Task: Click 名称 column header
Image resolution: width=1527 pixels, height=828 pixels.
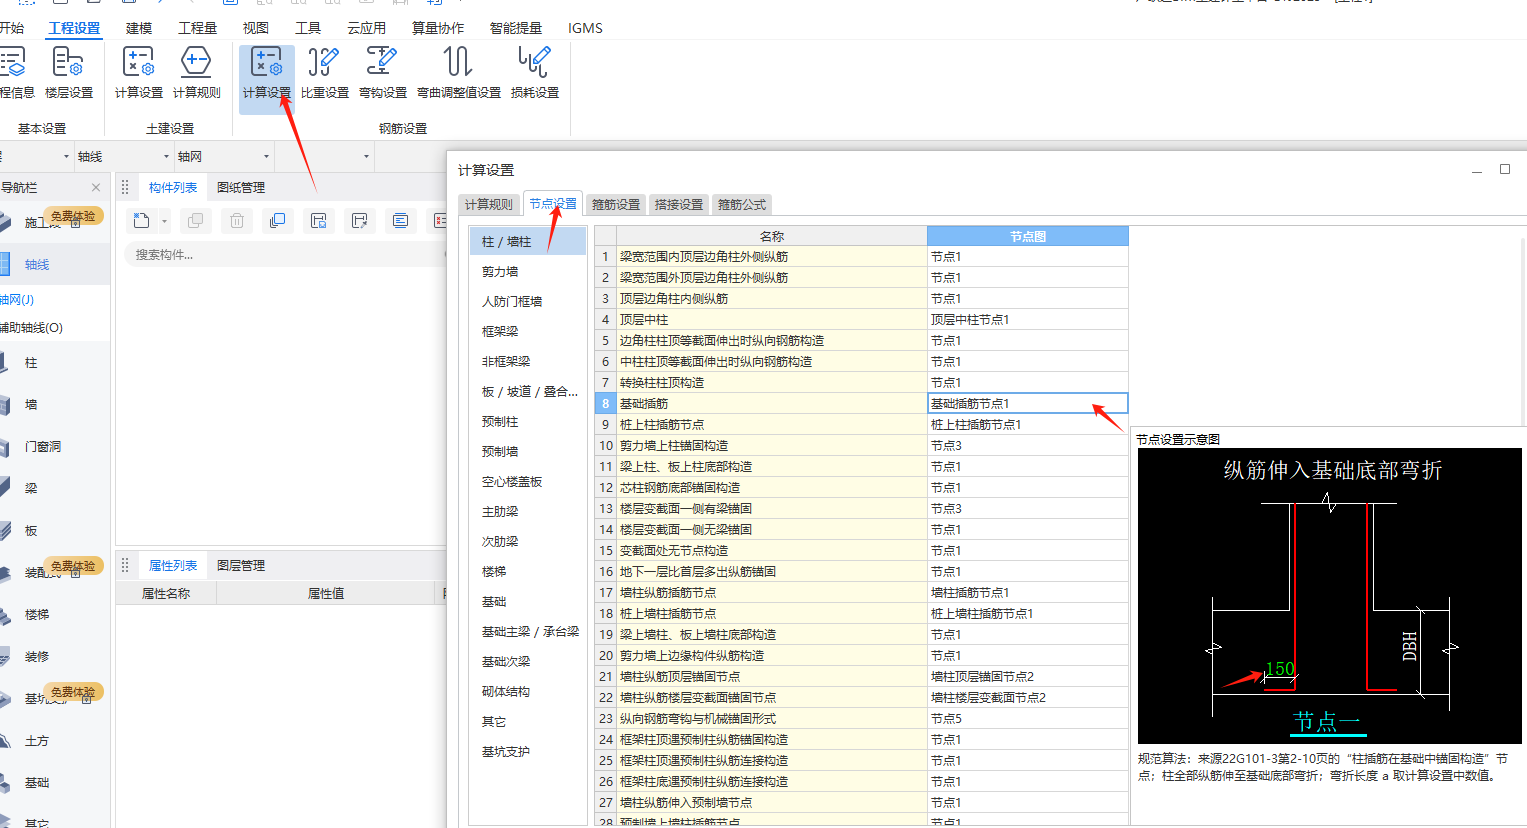Action: pyautogui.click(x=771, y=236)
